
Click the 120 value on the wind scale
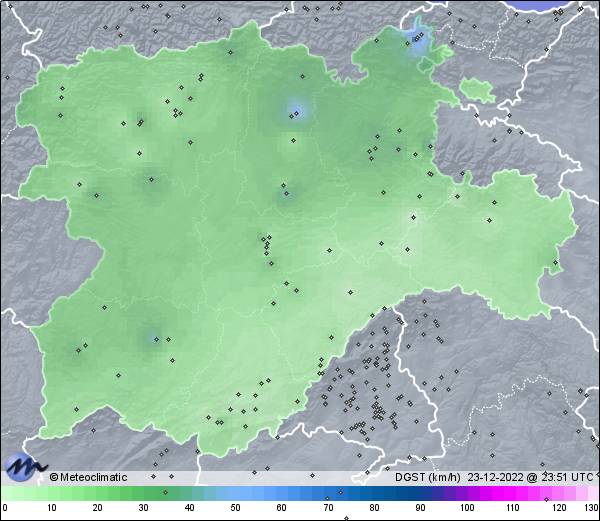[559, 508]
